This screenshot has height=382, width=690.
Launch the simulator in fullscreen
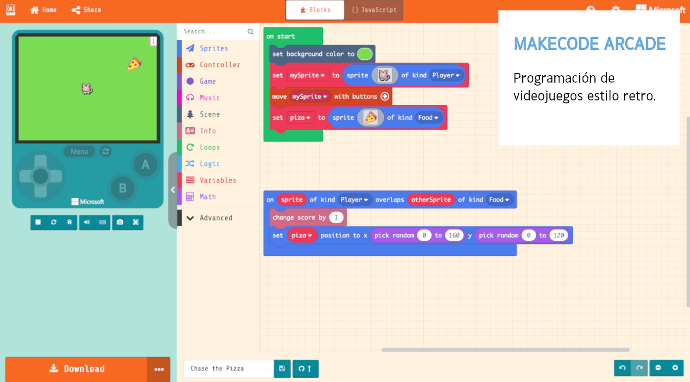[136, 222]
